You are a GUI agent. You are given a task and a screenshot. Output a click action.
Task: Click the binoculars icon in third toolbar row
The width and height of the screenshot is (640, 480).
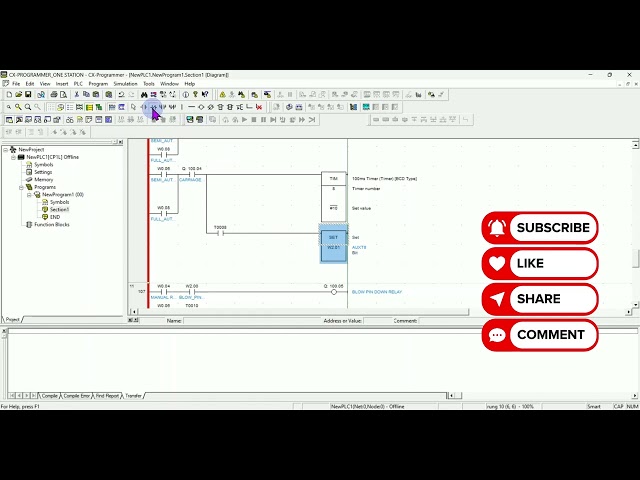click(70, 120)
